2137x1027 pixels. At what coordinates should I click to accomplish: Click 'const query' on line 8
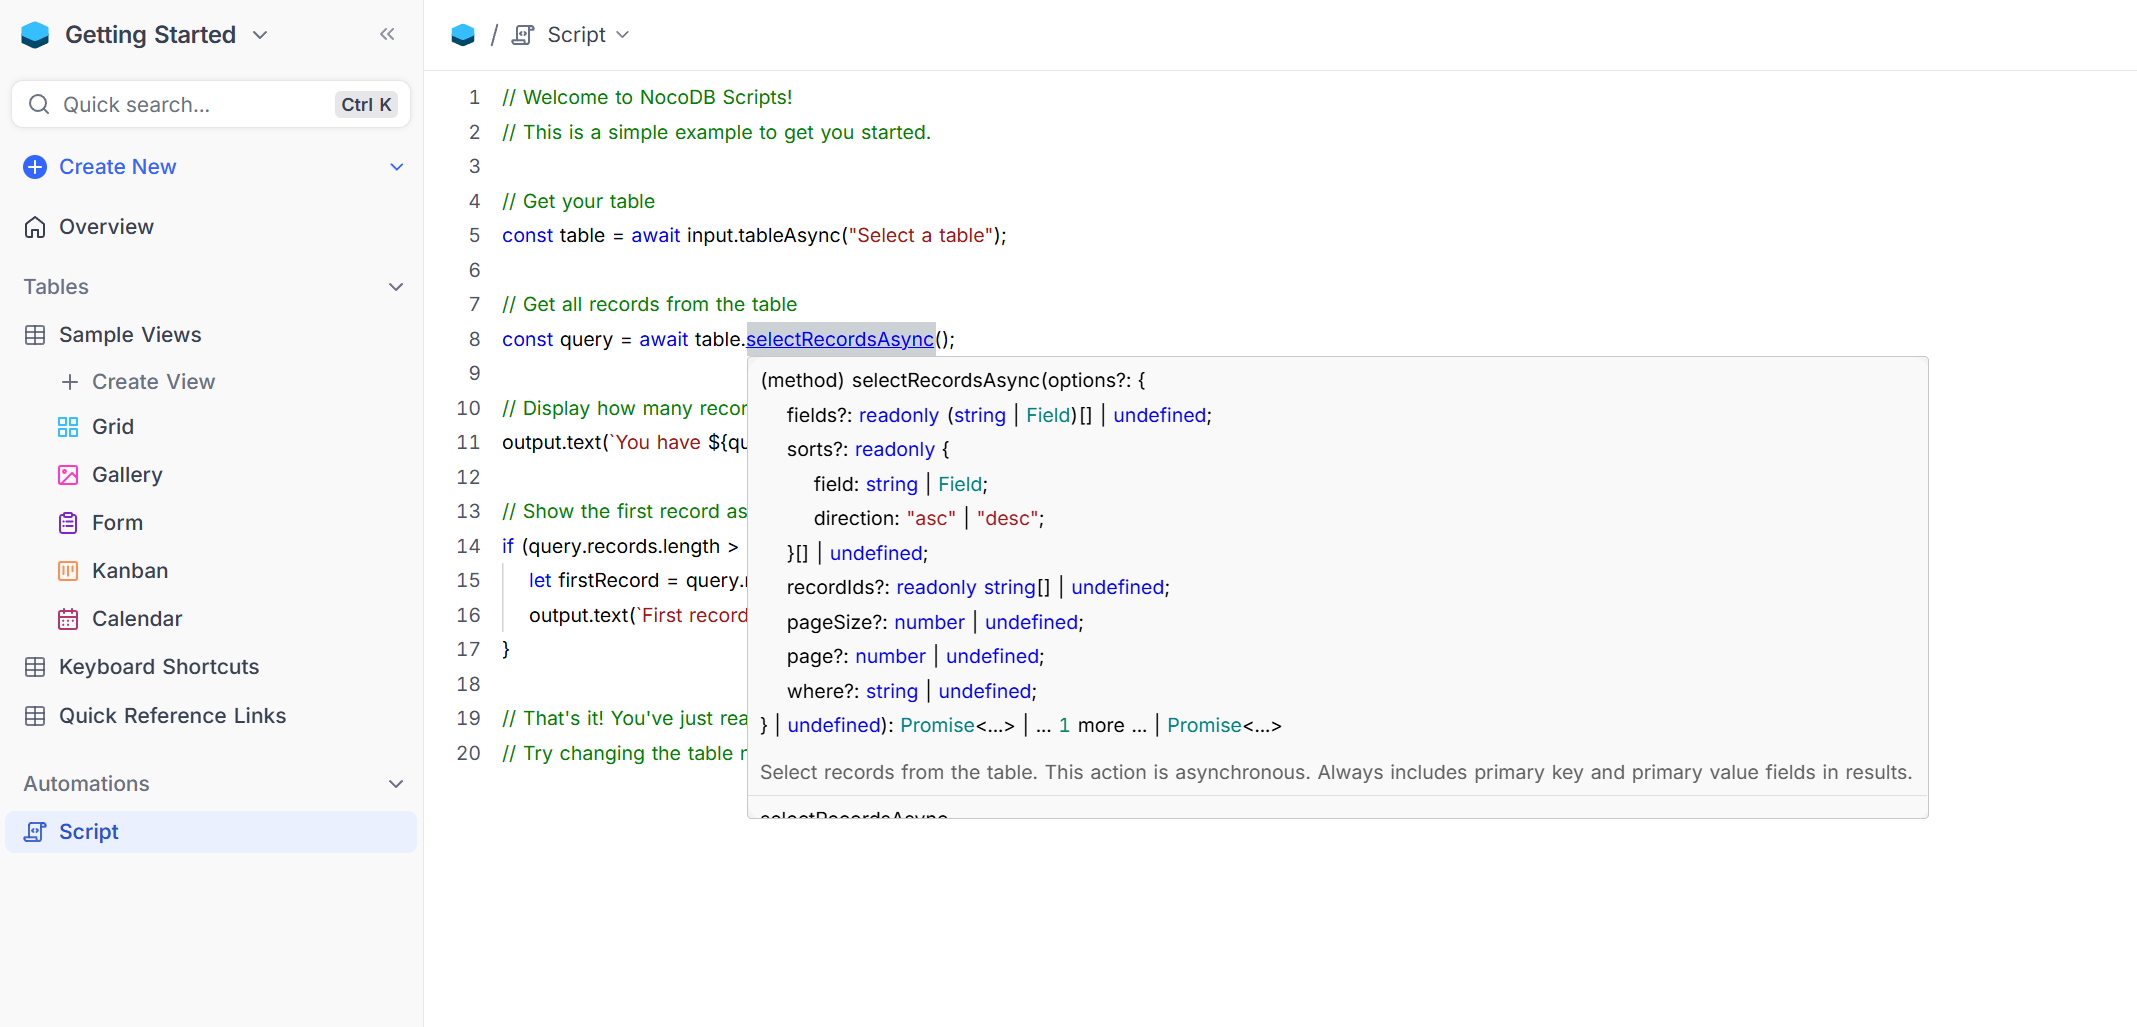tap(557, 339)
